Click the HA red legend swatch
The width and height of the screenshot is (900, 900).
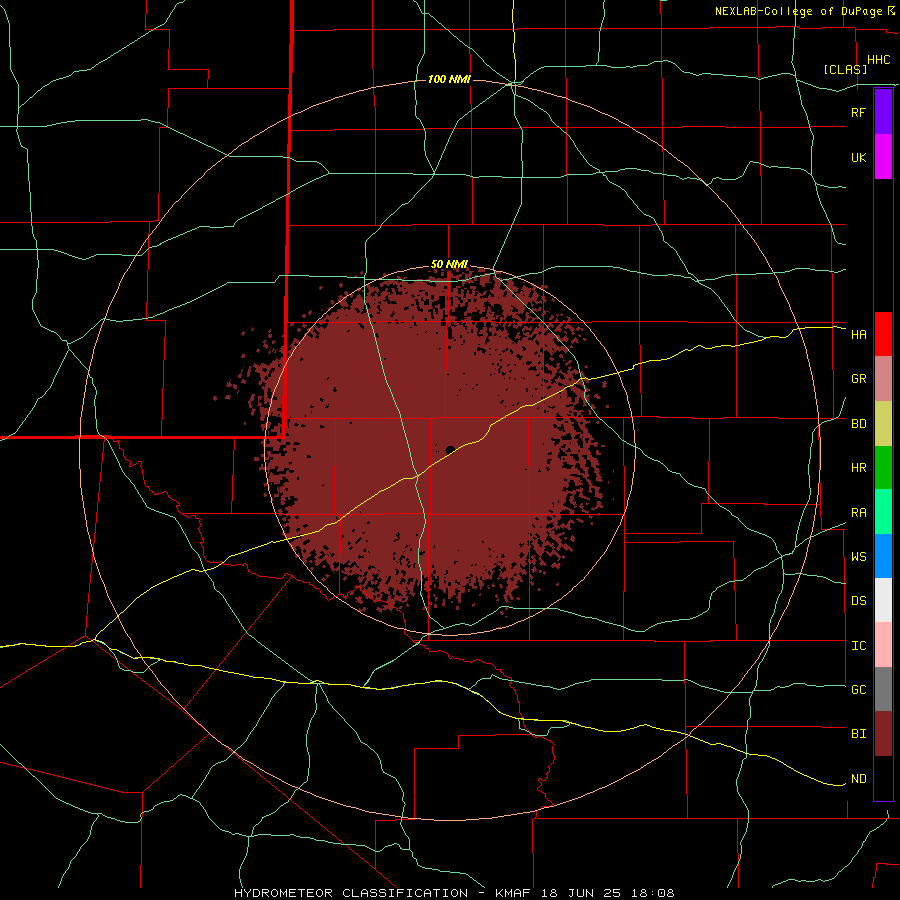883,334
